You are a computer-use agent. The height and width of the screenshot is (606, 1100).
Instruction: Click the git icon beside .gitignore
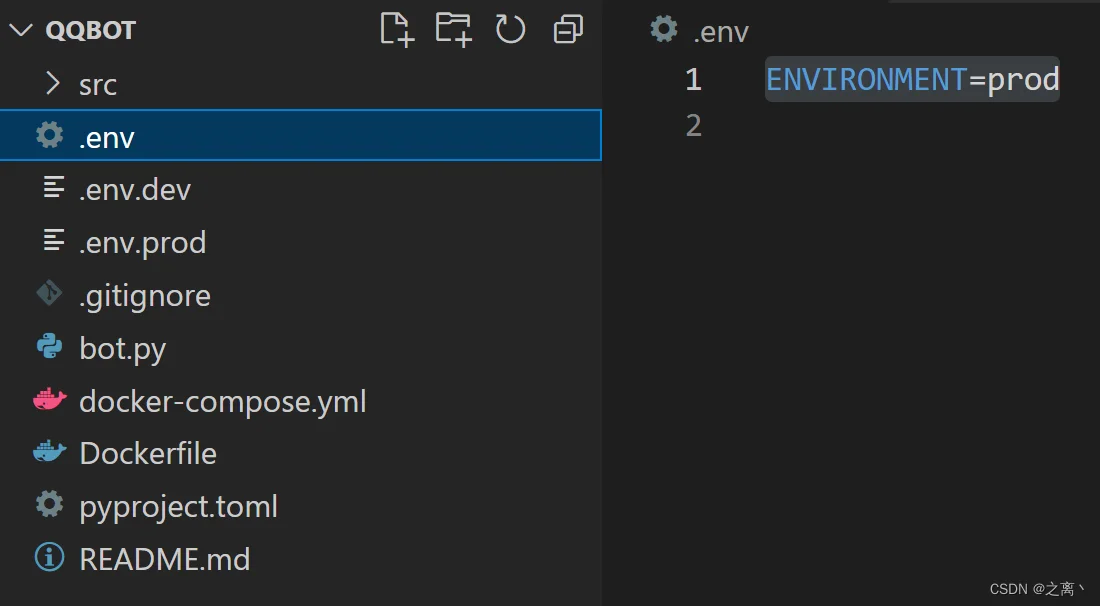click(x=50, y=294)
